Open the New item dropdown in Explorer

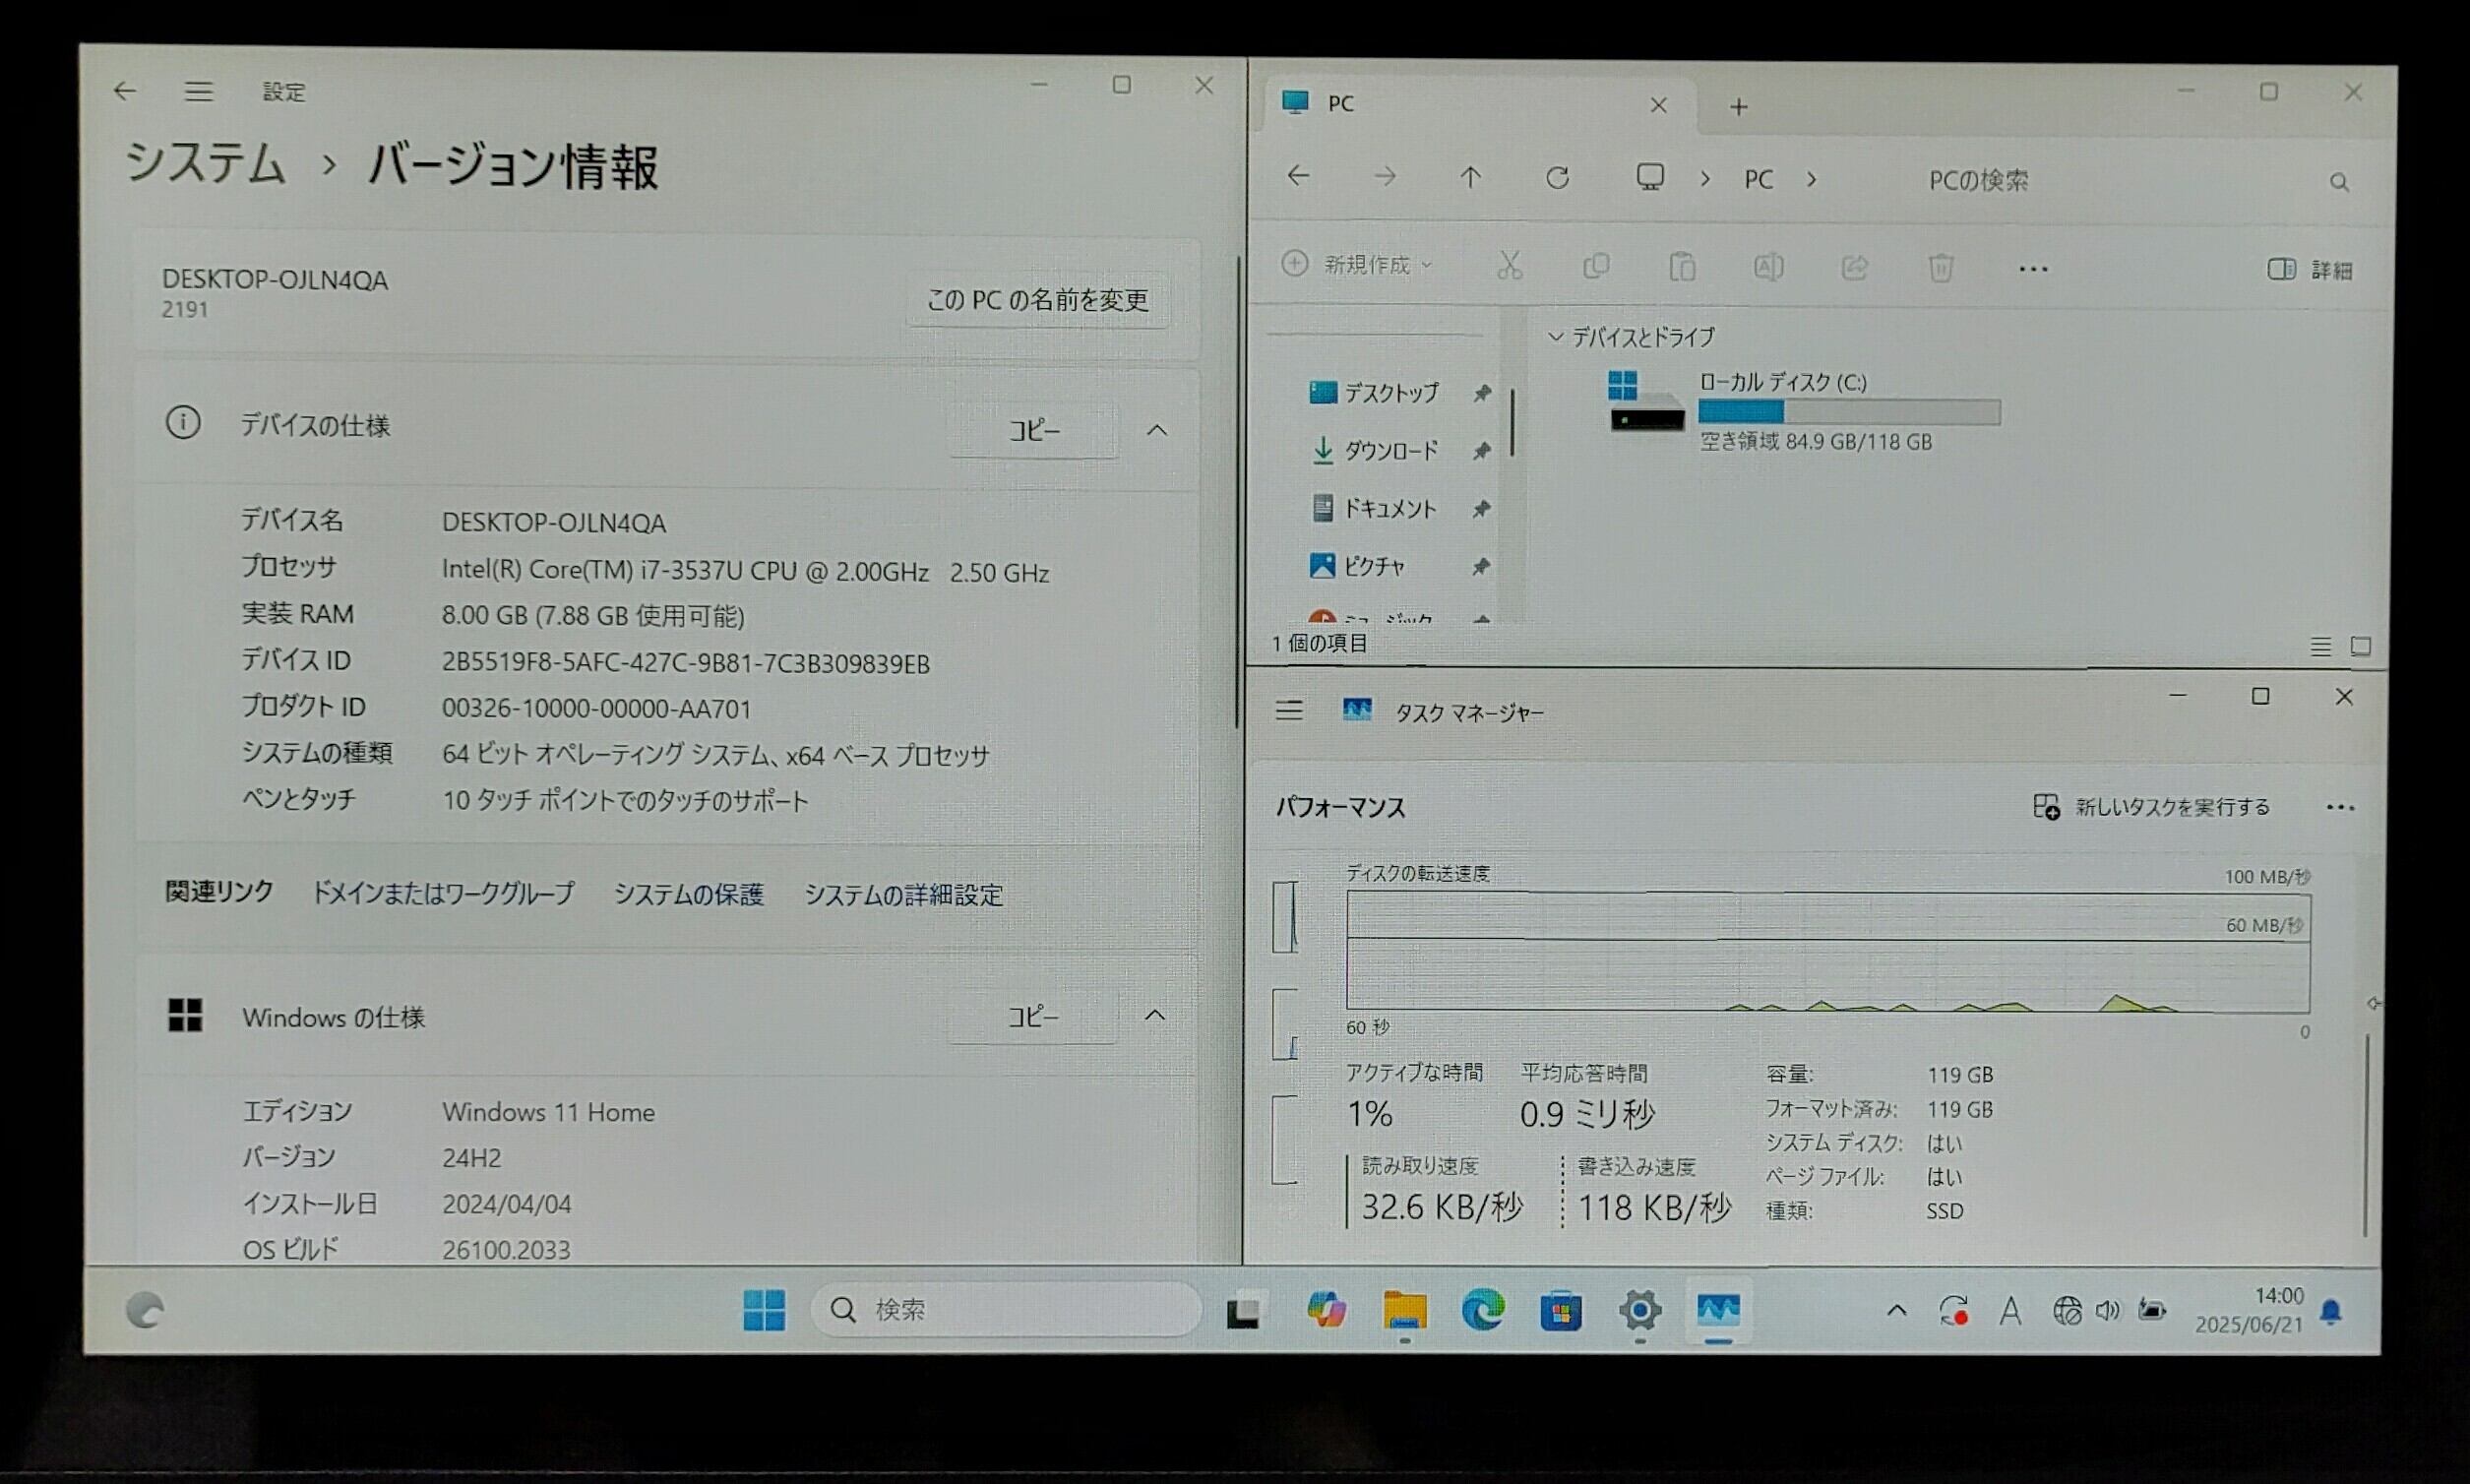[x=1357, y=264]
